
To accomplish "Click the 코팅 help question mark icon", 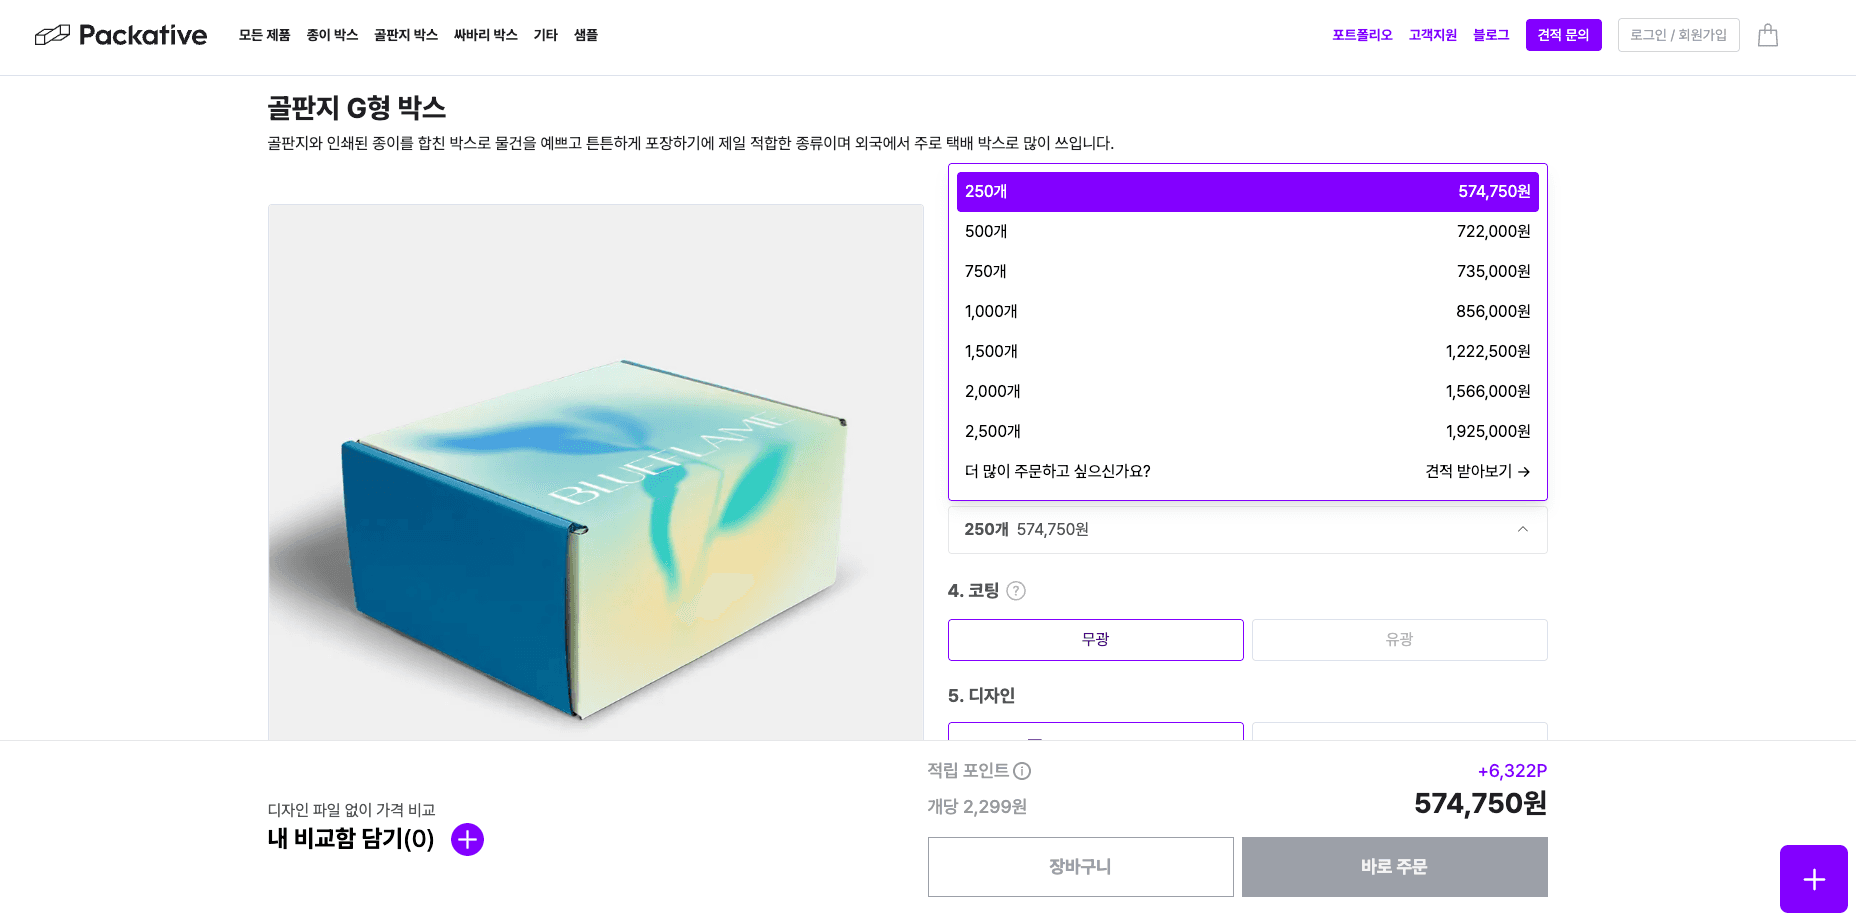I will click(x=1016, y=591).
